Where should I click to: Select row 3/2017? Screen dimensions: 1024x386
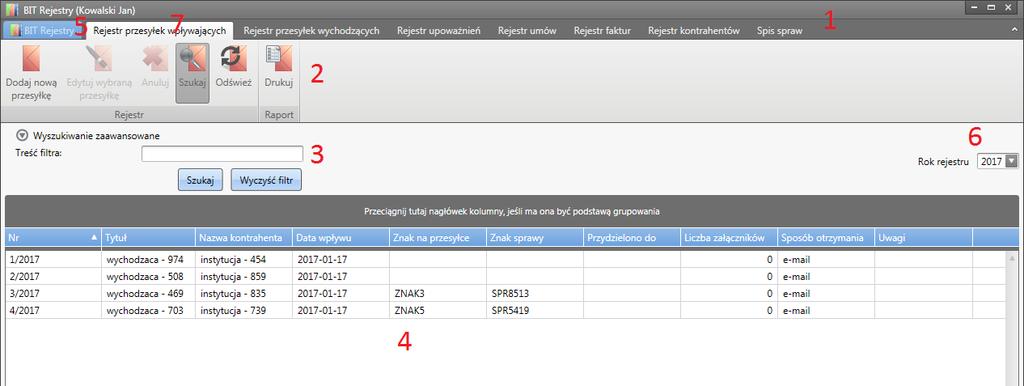[504, 293]
